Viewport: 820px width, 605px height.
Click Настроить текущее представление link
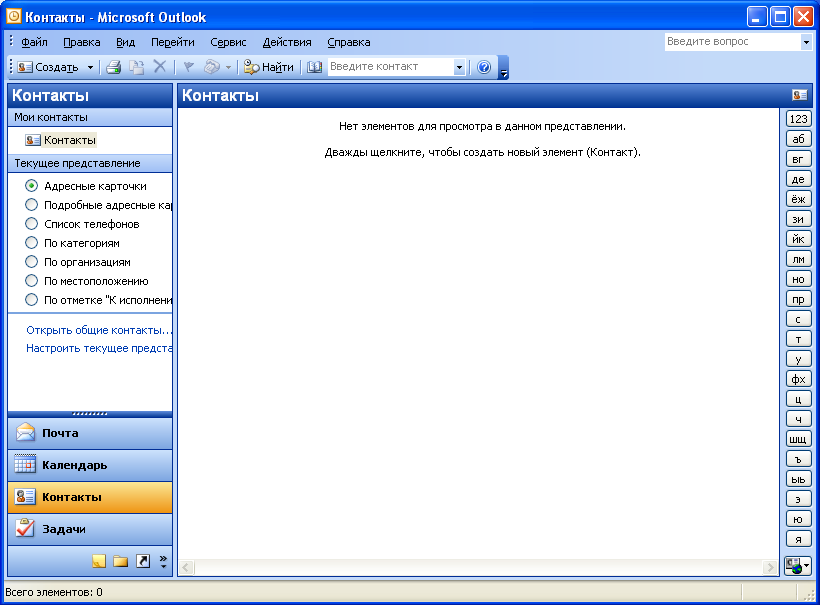pos(99,348)
